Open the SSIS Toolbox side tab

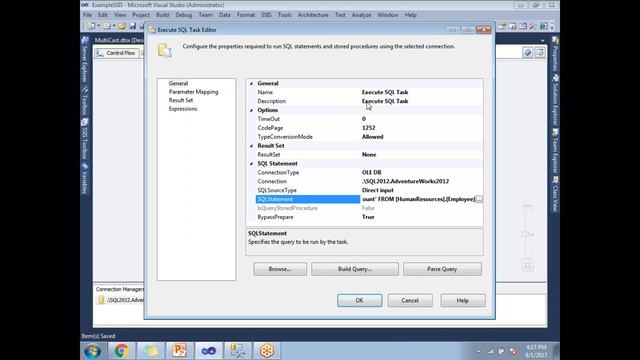pos(85,140)
